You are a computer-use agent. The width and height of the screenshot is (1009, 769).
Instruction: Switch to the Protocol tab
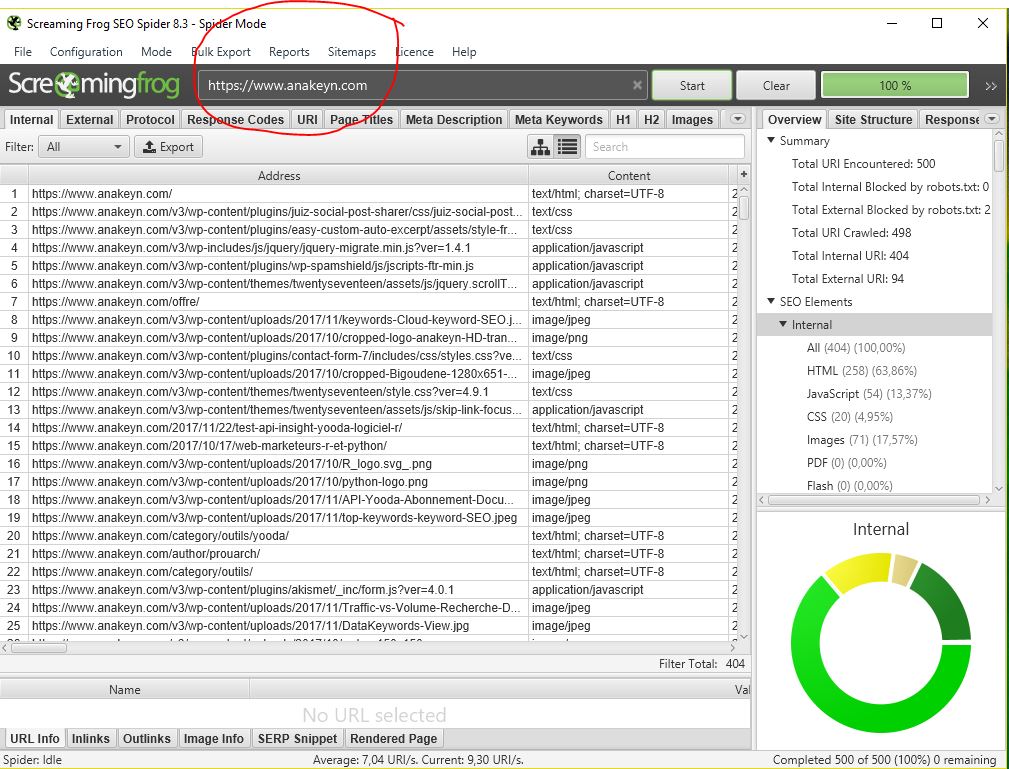coord(150,120)
